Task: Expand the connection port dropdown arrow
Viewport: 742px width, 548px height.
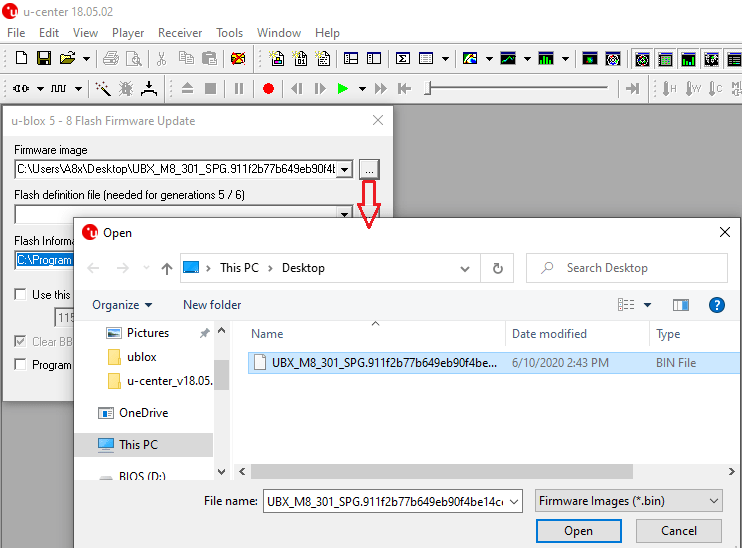Action: 41,88
